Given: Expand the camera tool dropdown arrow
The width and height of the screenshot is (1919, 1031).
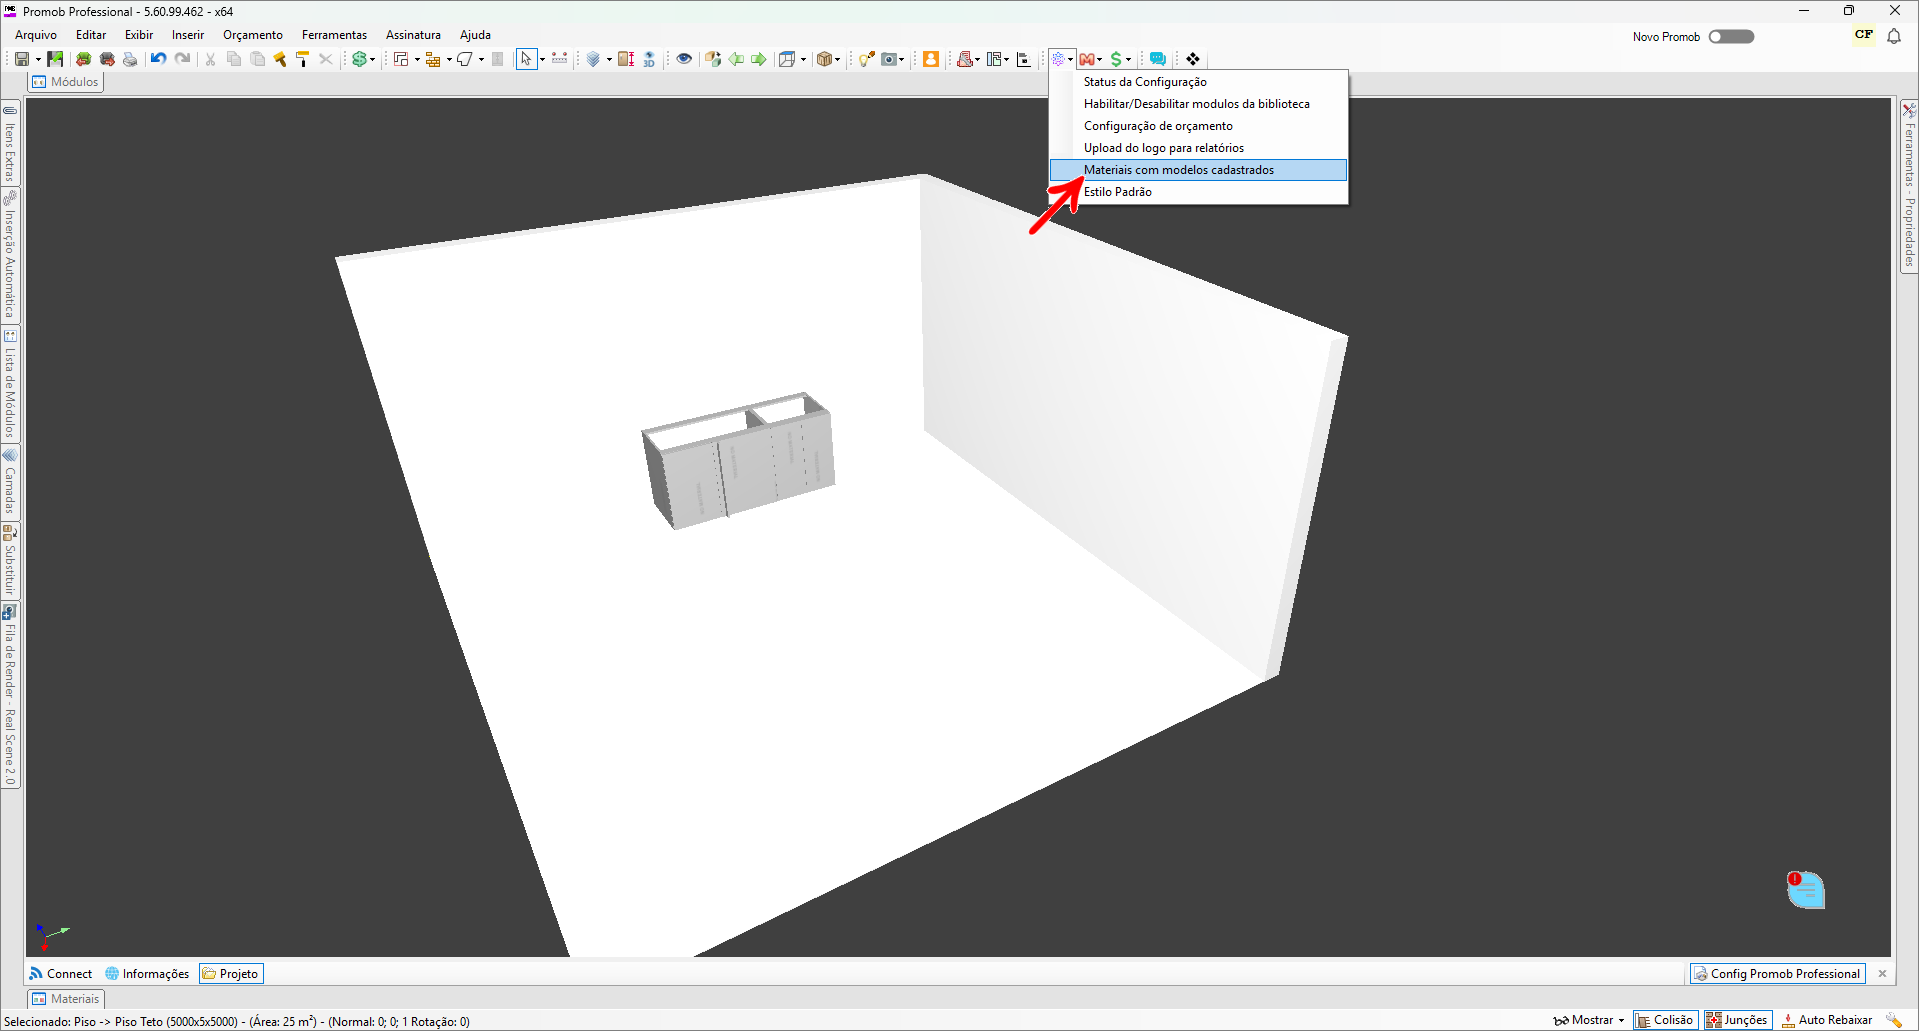Looking at the screenshot, I should [902, 60].
